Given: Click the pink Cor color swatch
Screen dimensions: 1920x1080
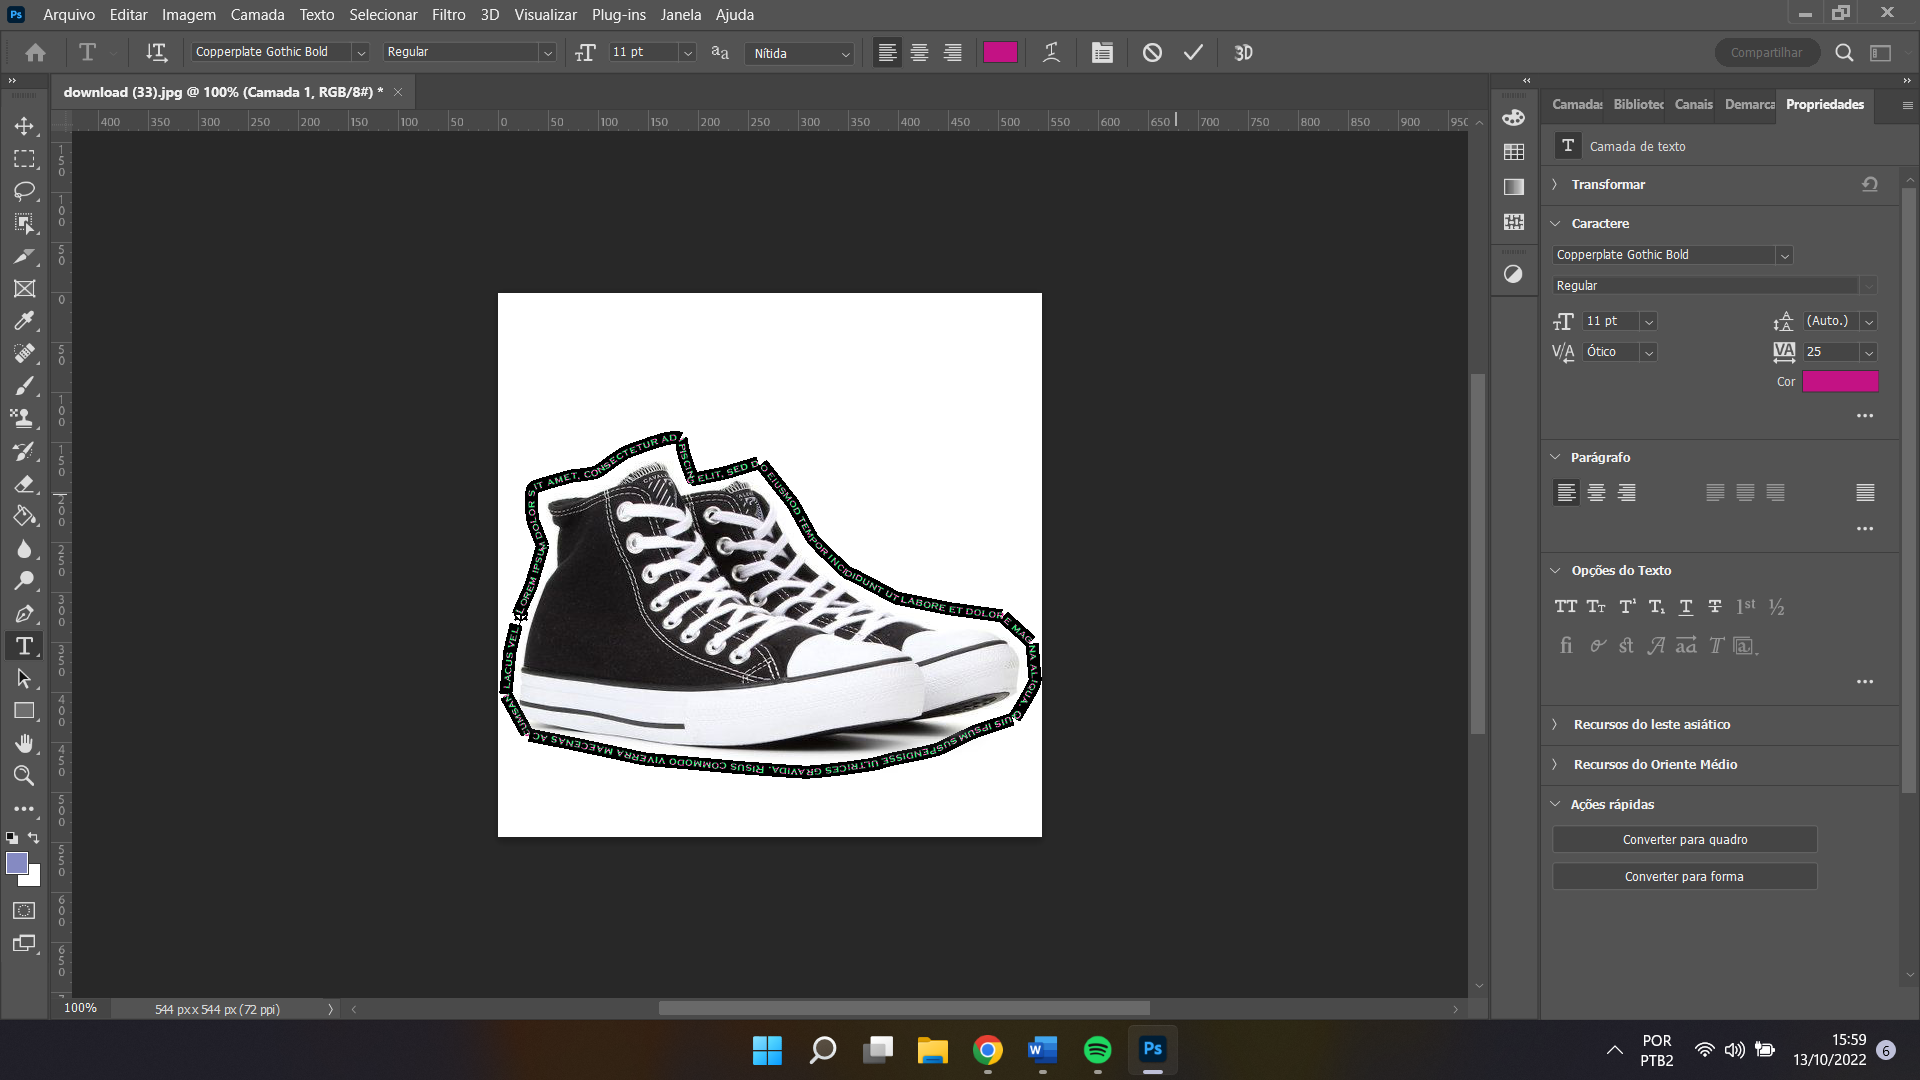Looking at the screenshot, I should (x=1840, y=381).
